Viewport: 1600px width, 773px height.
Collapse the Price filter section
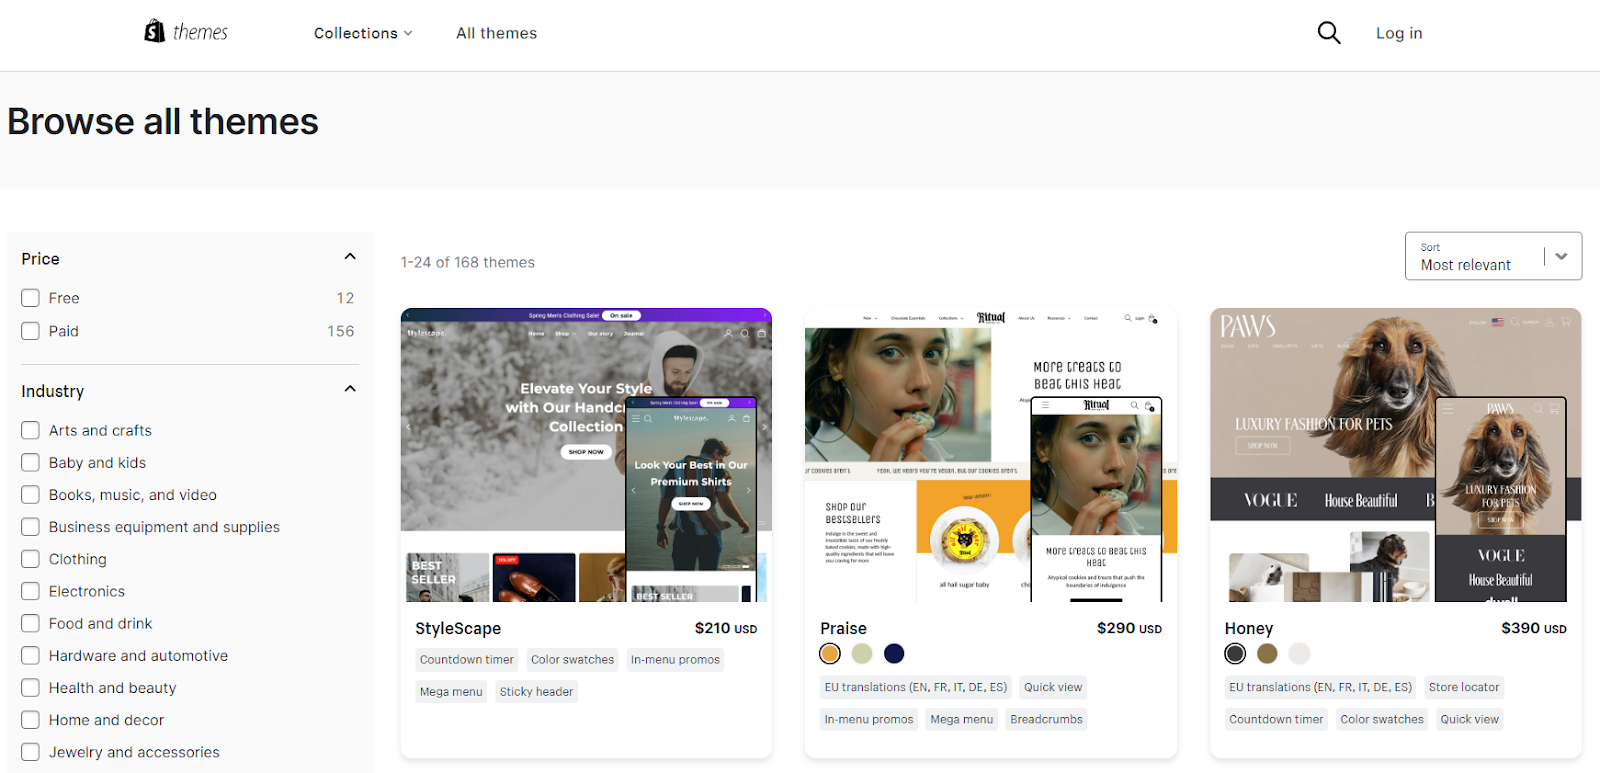click(350, 257)
